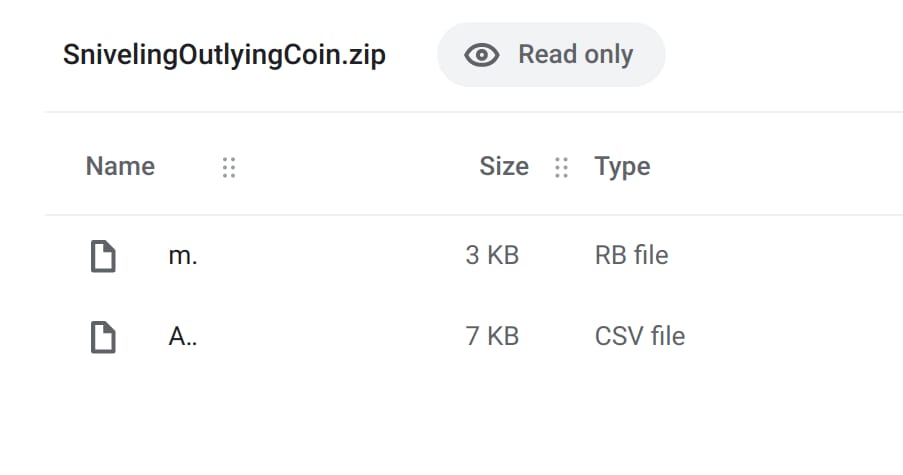Click the document icon of the CSV file
The width and height of the screenshot is (903, 475).
(x=104, y=337)
